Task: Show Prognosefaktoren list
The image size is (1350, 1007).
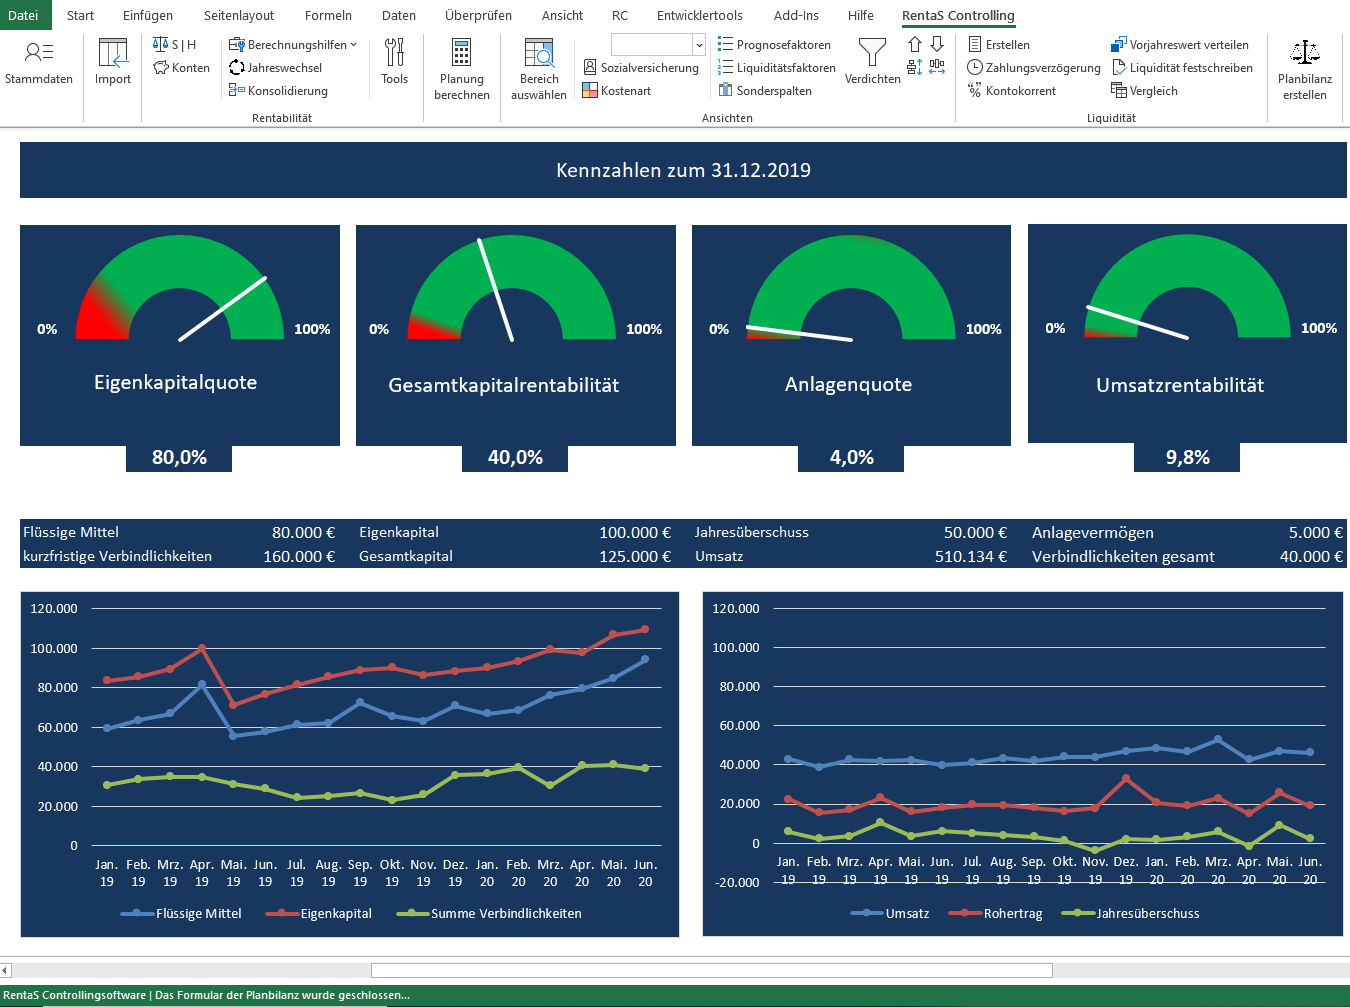Action: (774, 45)
